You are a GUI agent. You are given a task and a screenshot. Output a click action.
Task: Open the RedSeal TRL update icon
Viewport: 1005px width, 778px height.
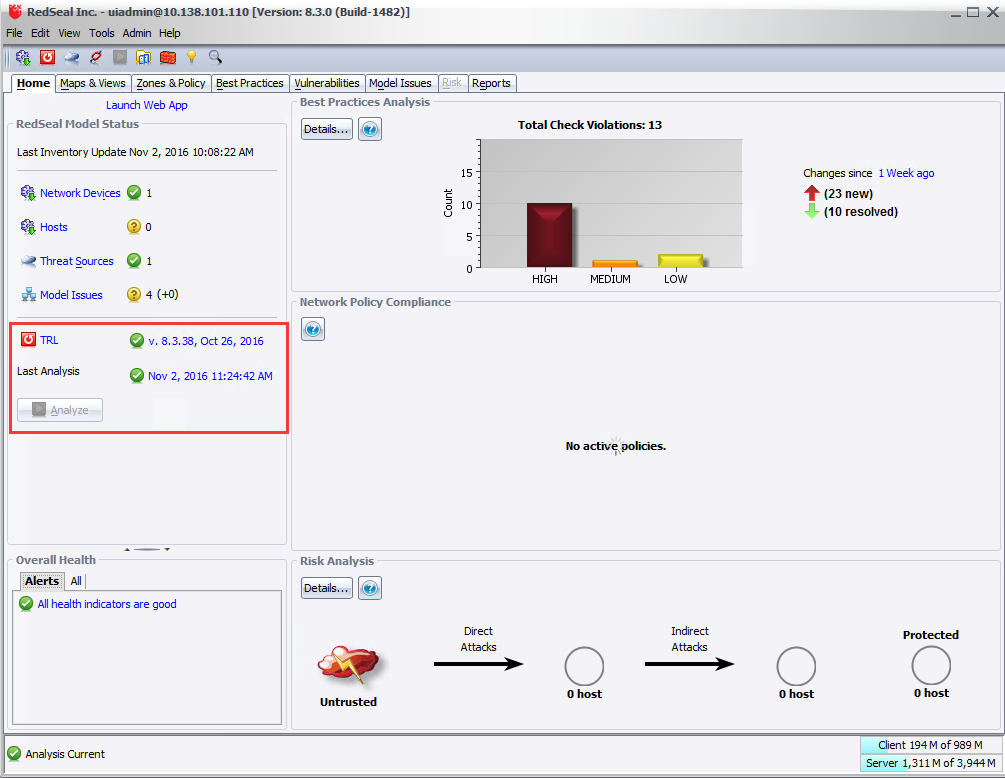click(x=46, y=57)
